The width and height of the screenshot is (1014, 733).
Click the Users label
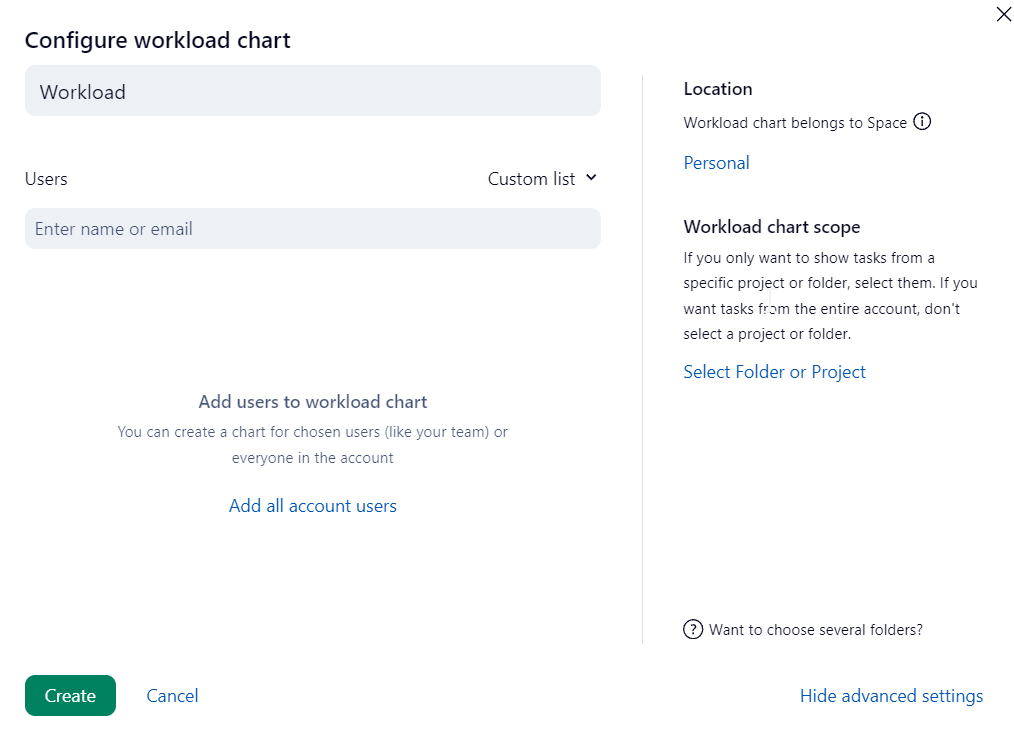click(46, 179)
